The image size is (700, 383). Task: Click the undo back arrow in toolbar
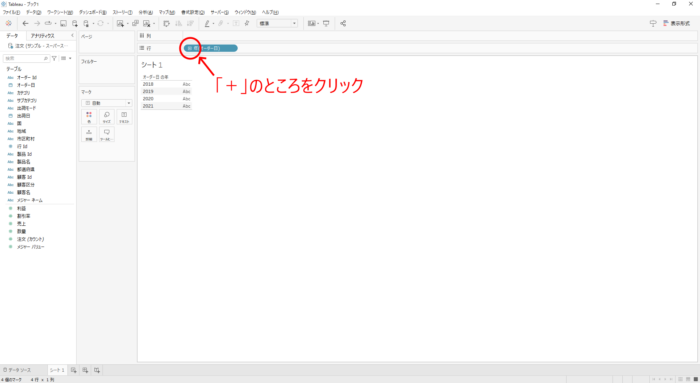(25, 23)
